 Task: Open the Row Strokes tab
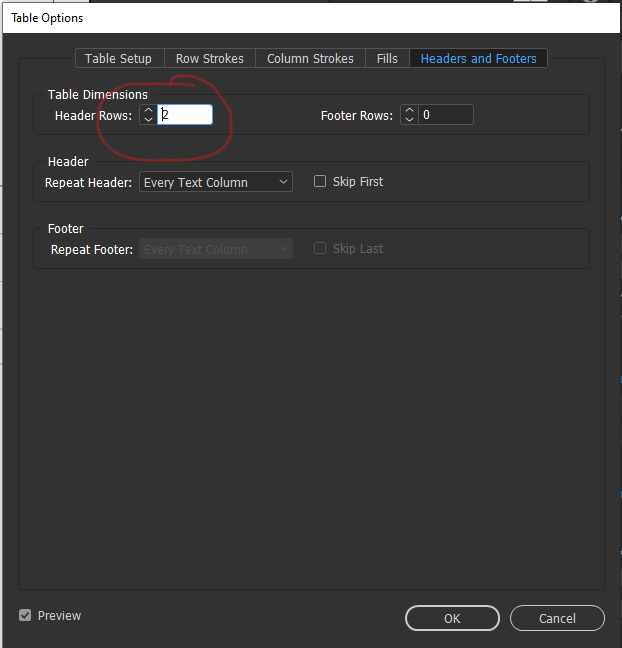(210, 58)
